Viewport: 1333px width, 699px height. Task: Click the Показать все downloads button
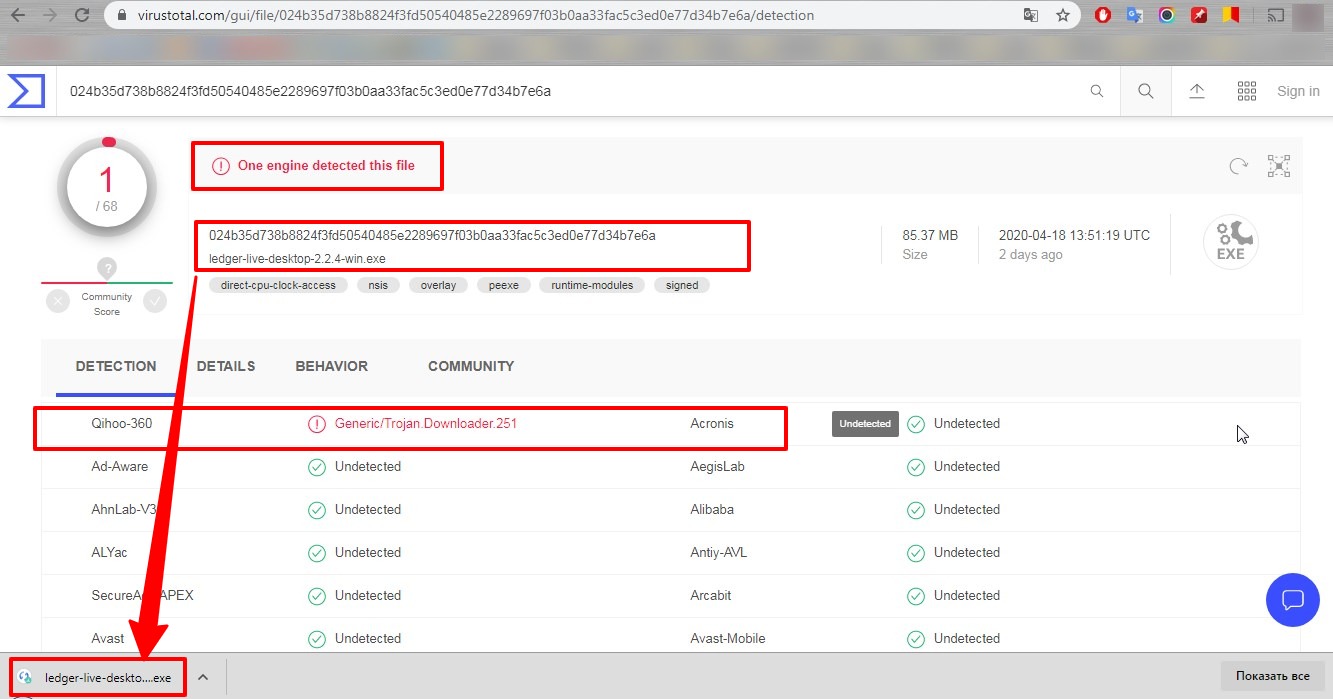click(1272, 677)
